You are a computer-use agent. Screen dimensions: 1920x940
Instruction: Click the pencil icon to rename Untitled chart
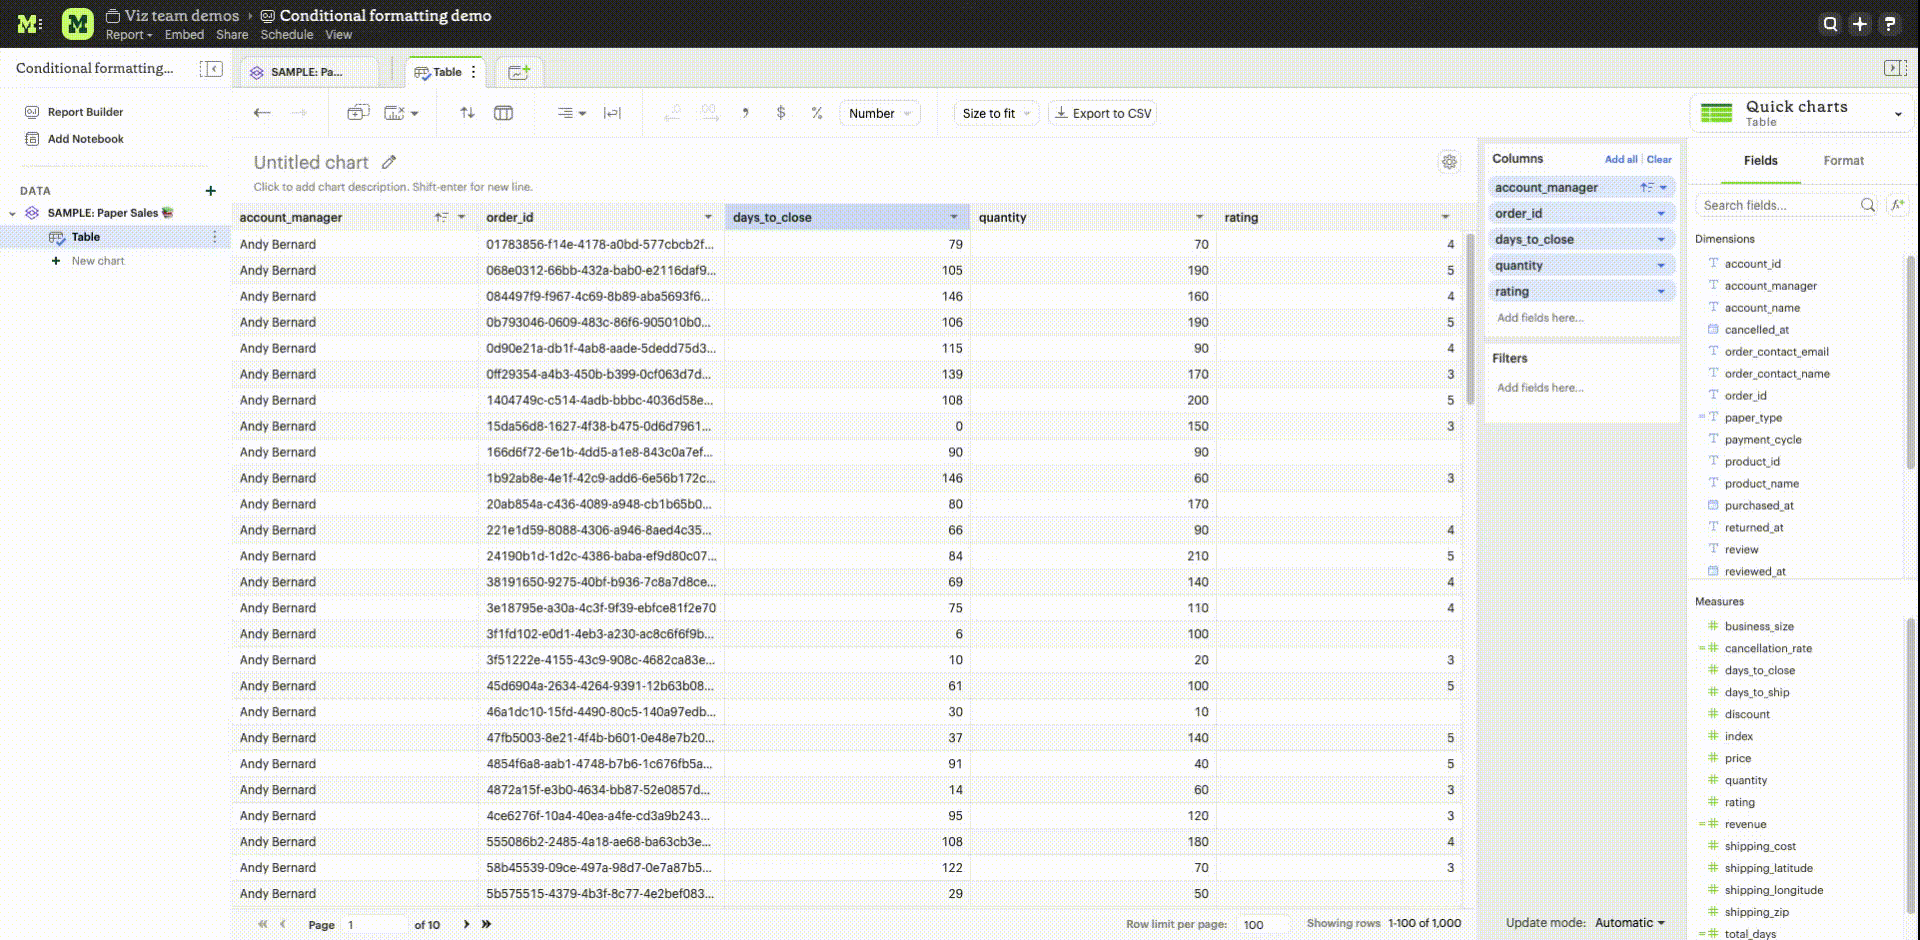point(389,162)
